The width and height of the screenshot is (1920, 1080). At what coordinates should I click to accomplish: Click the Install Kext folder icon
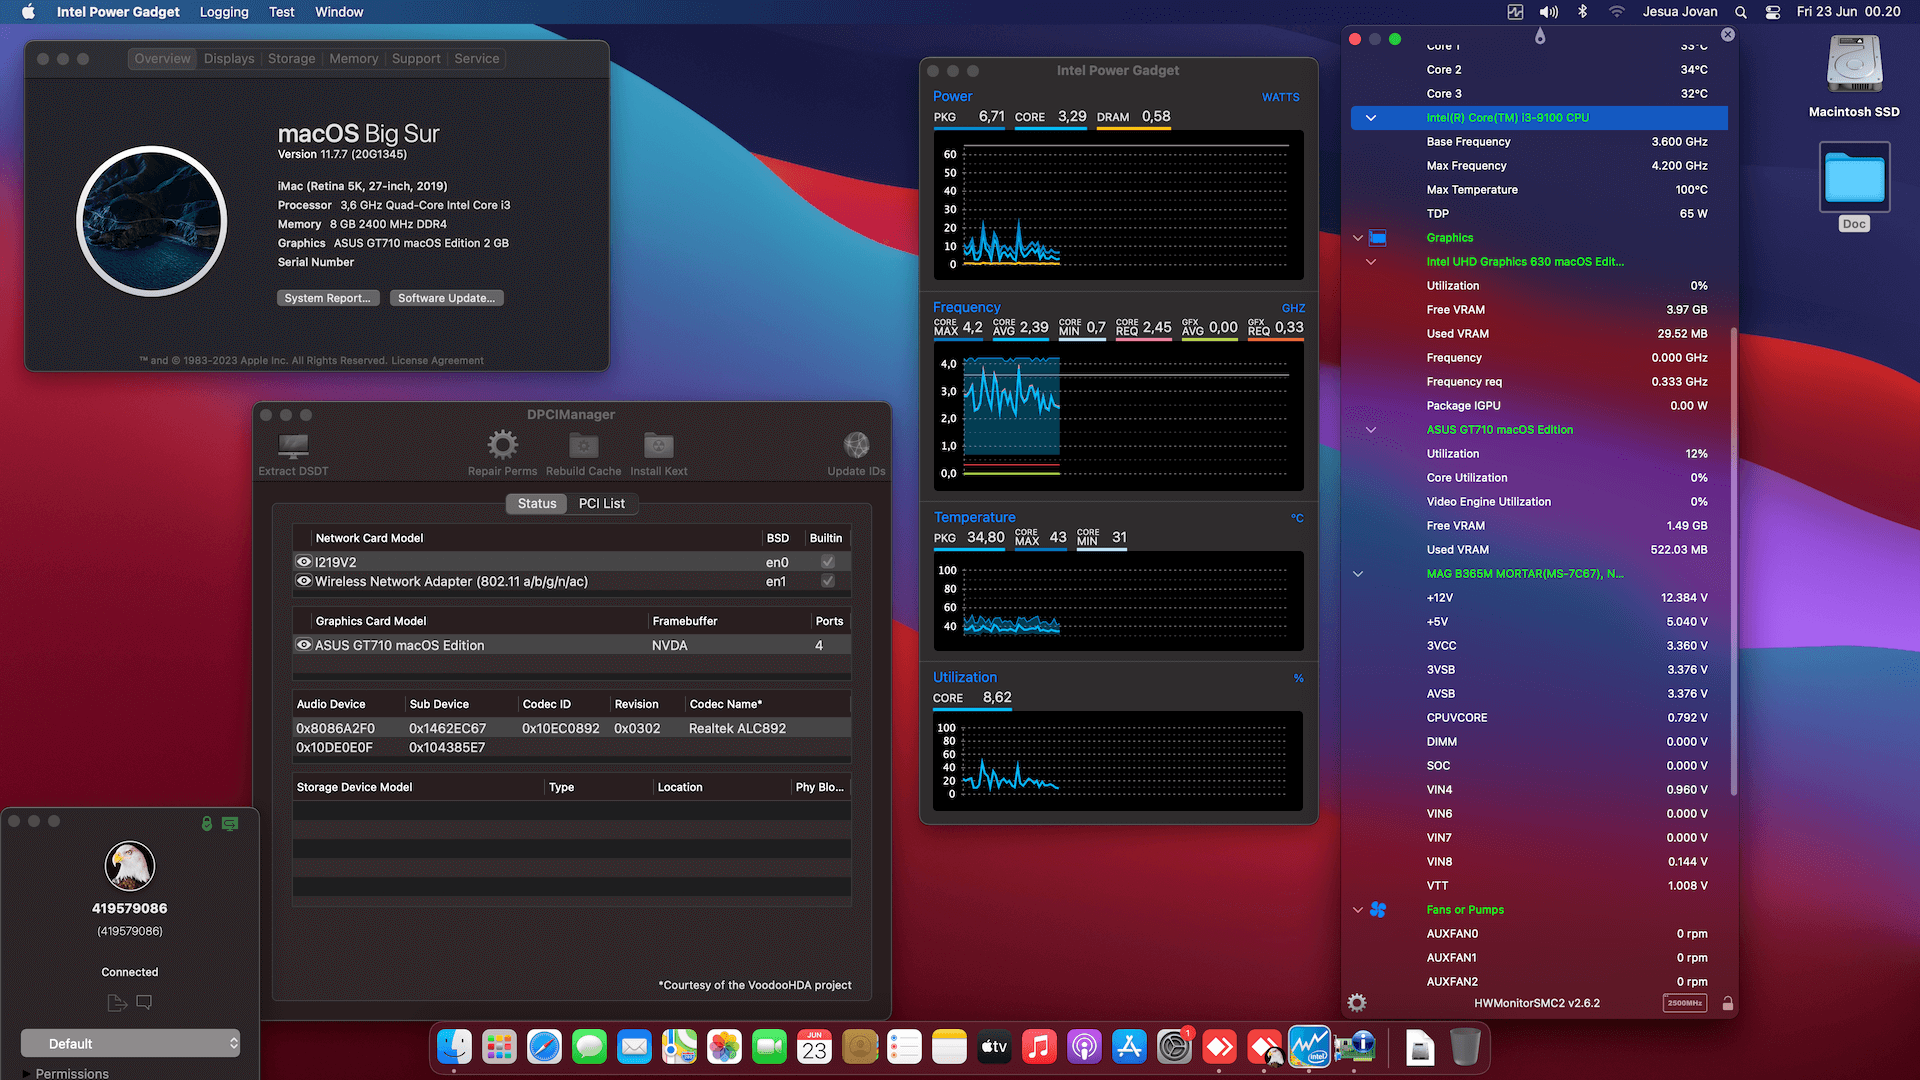658,445
